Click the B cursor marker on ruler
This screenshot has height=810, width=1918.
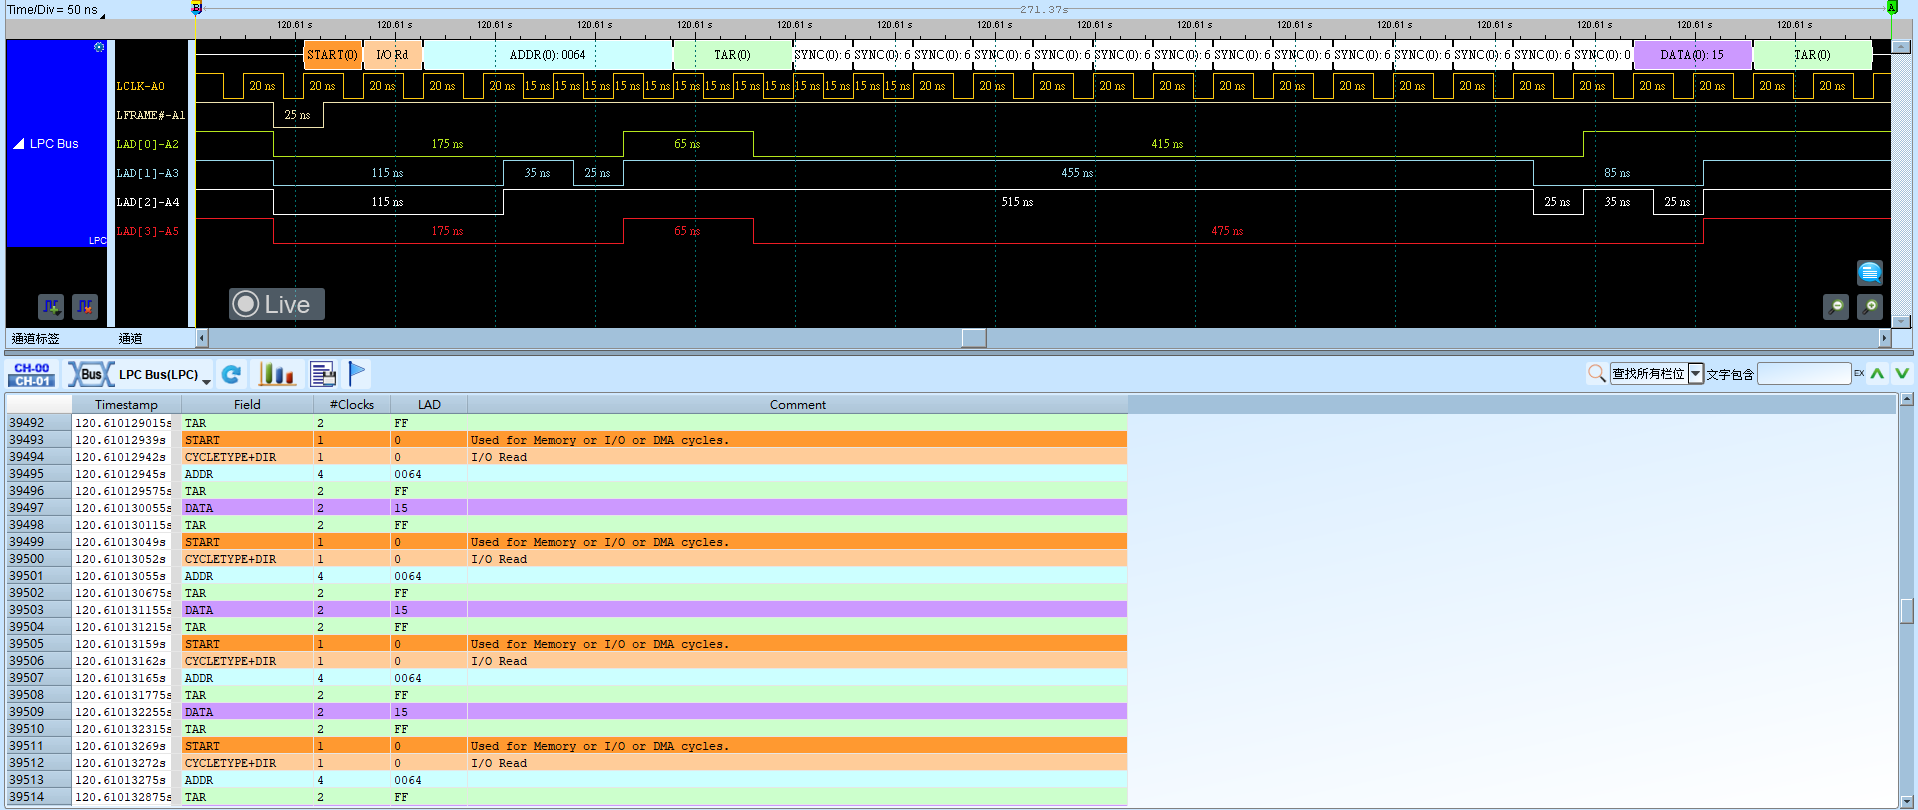click(197, 8)
